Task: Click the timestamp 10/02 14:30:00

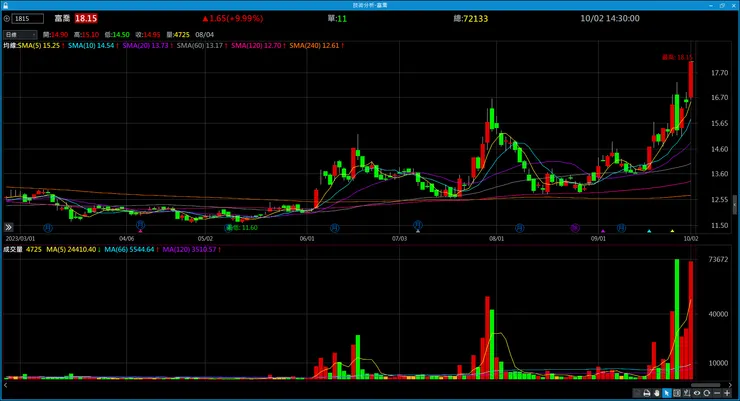Action: pos(610,19)
